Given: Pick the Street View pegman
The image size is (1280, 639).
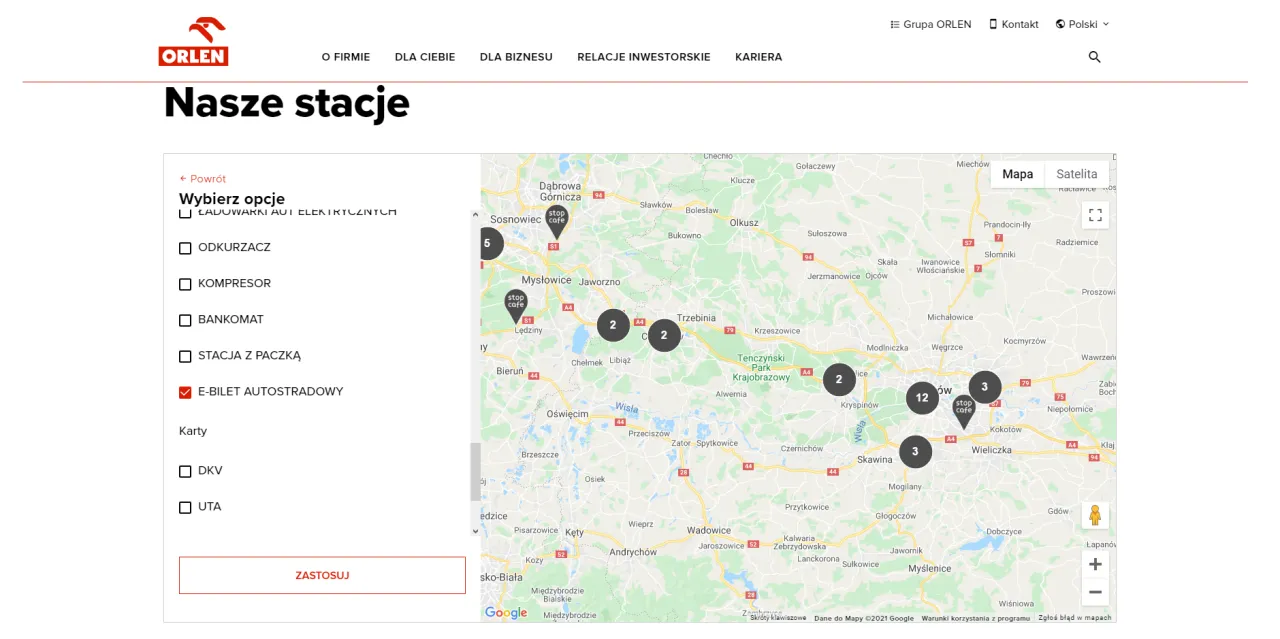Looking at the screenshot, I should [x=1095, y=516].
